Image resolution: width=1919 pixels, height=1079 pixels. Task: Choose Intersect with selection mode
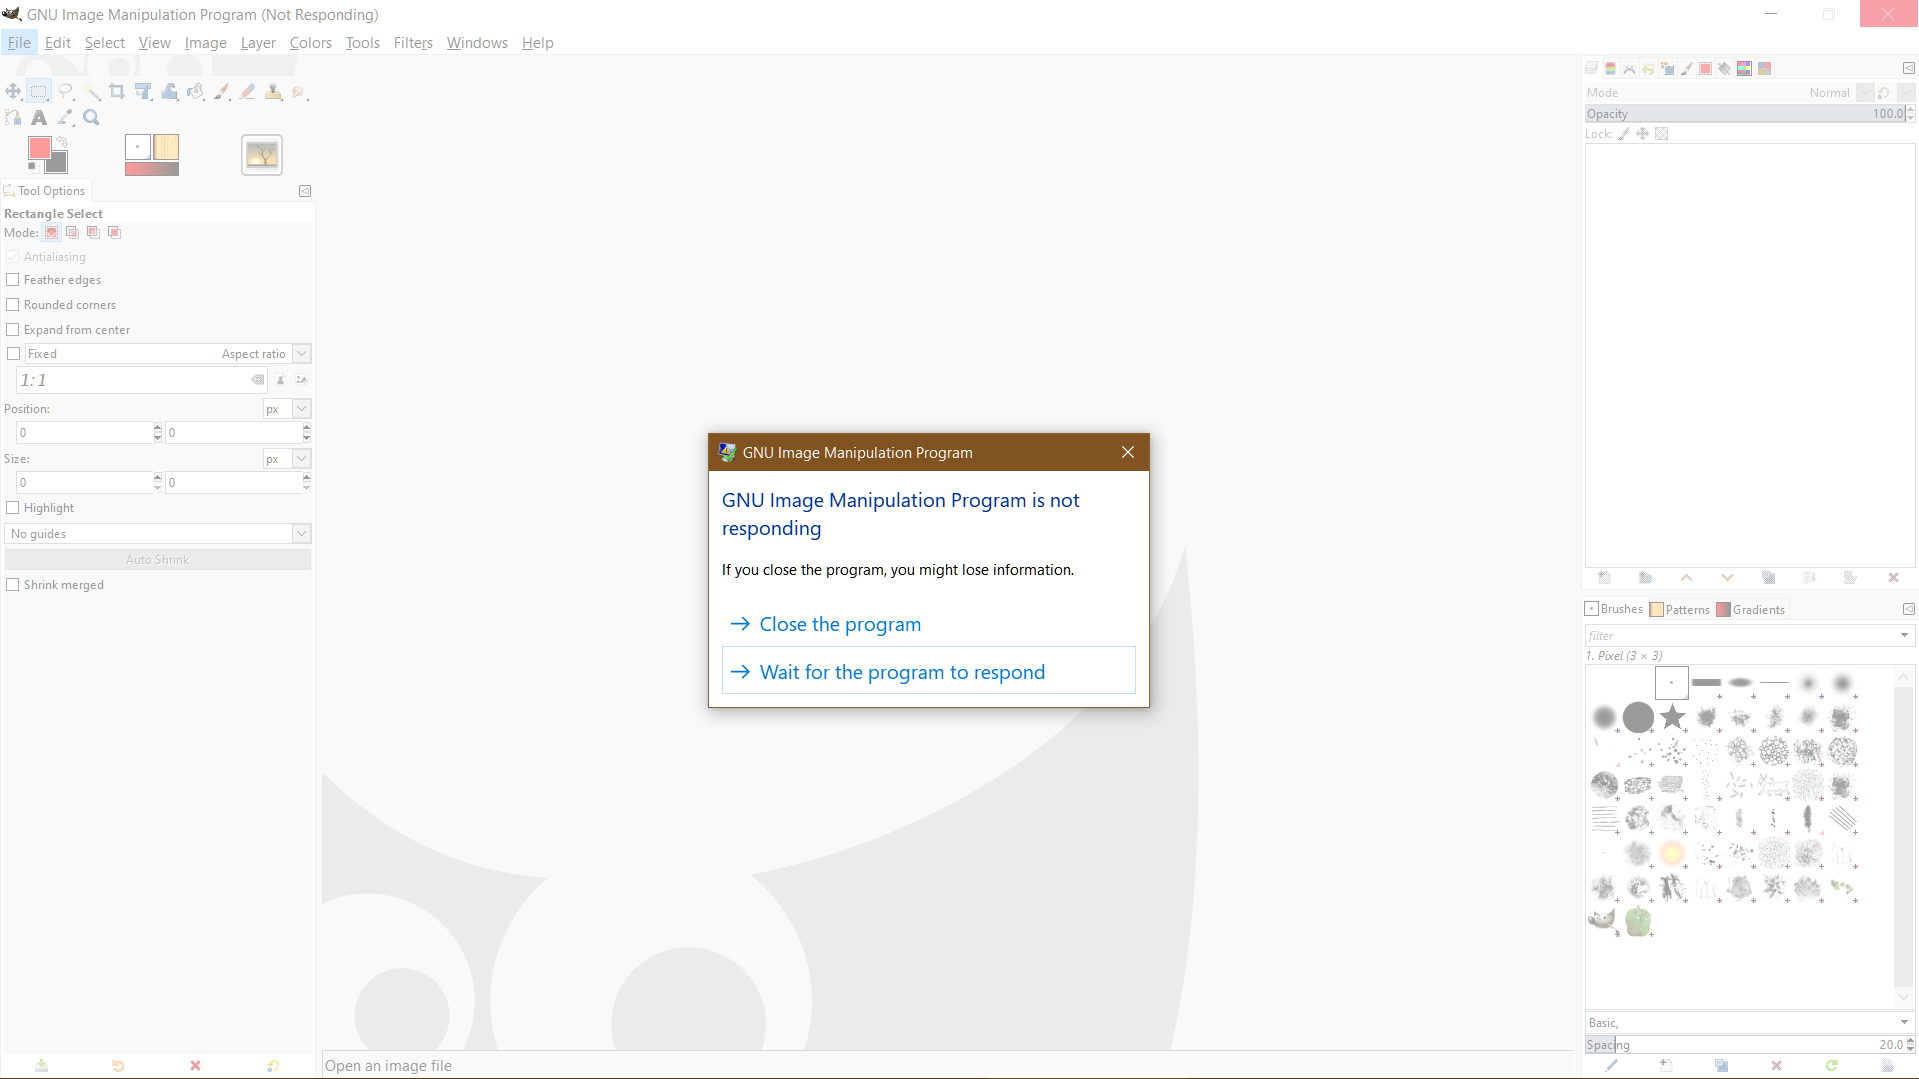114,233
